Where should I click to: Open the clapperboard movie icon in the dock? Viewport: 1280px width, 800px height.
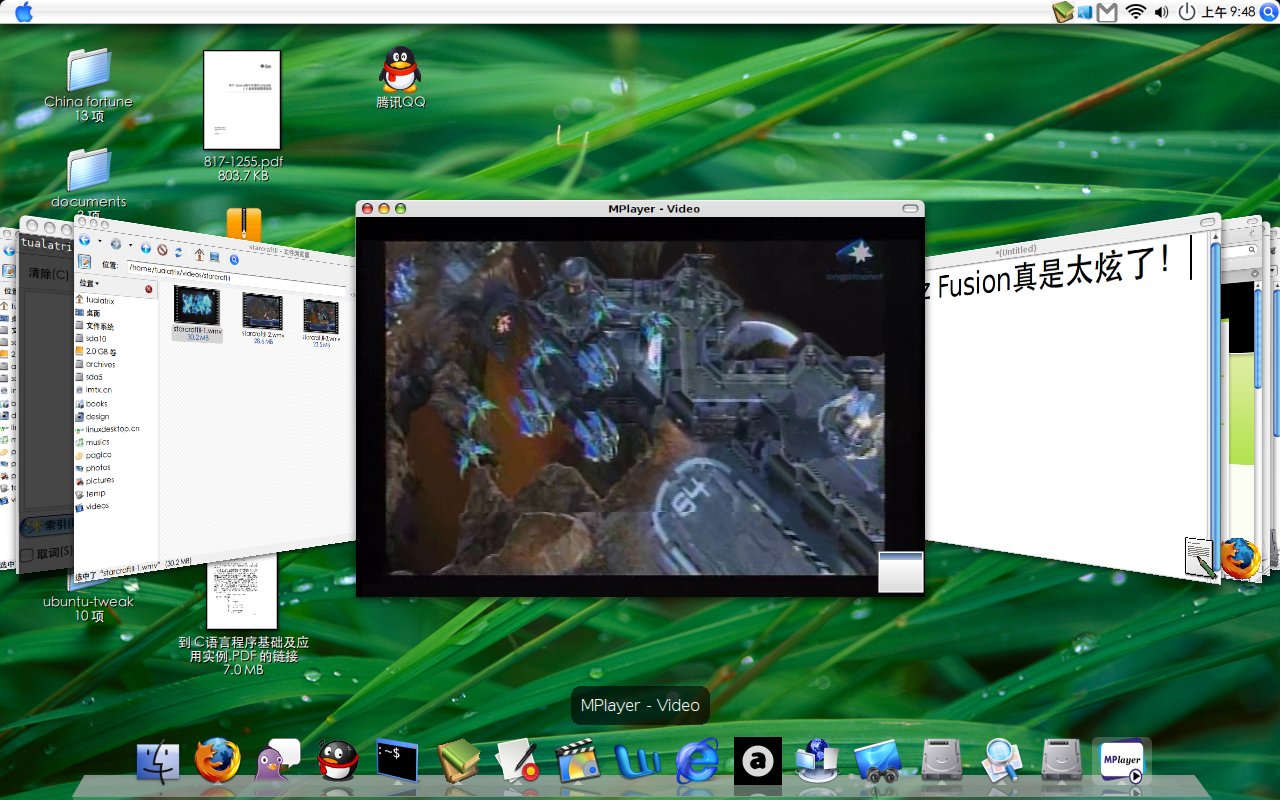point(576,761)
